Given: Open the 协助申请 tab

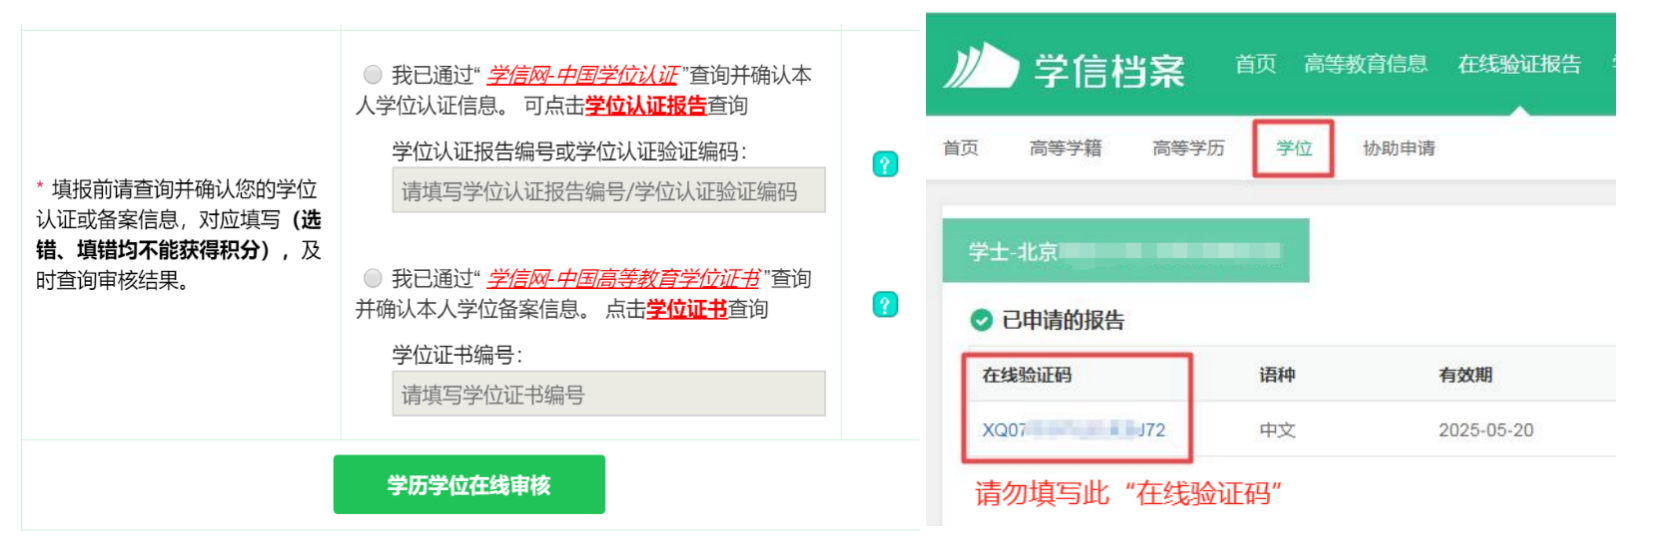Looking at the screenshot, I should click(1398, 148).
